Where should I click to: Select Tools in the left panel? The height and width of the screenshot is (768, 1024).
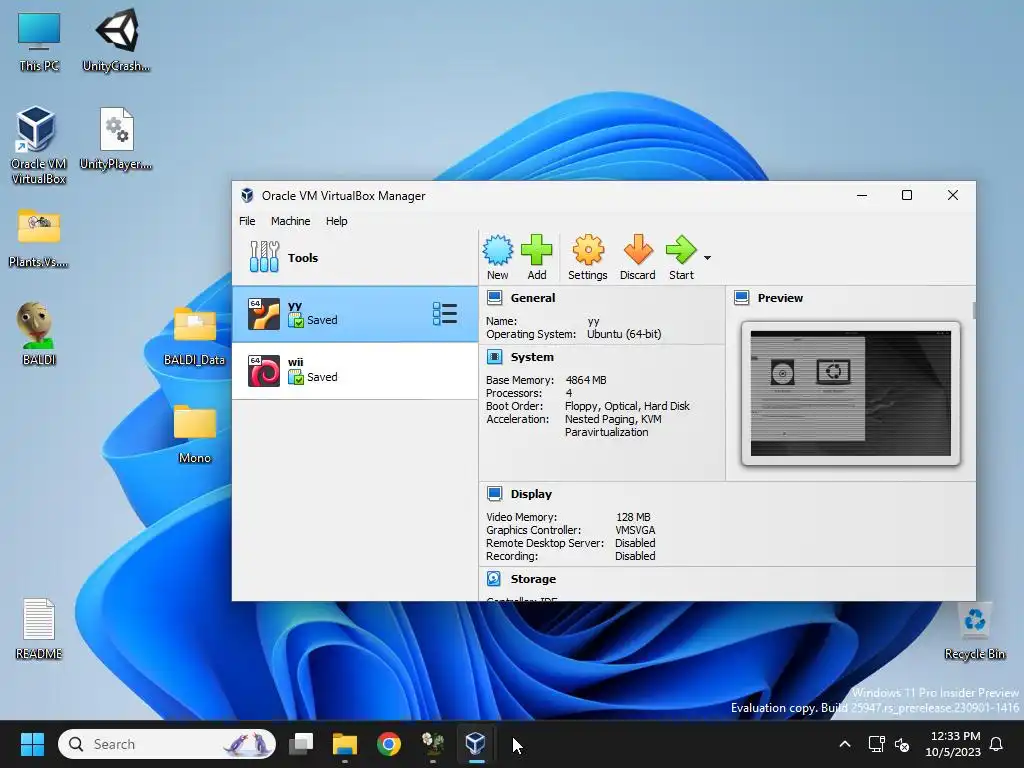[x=355, y=257]
